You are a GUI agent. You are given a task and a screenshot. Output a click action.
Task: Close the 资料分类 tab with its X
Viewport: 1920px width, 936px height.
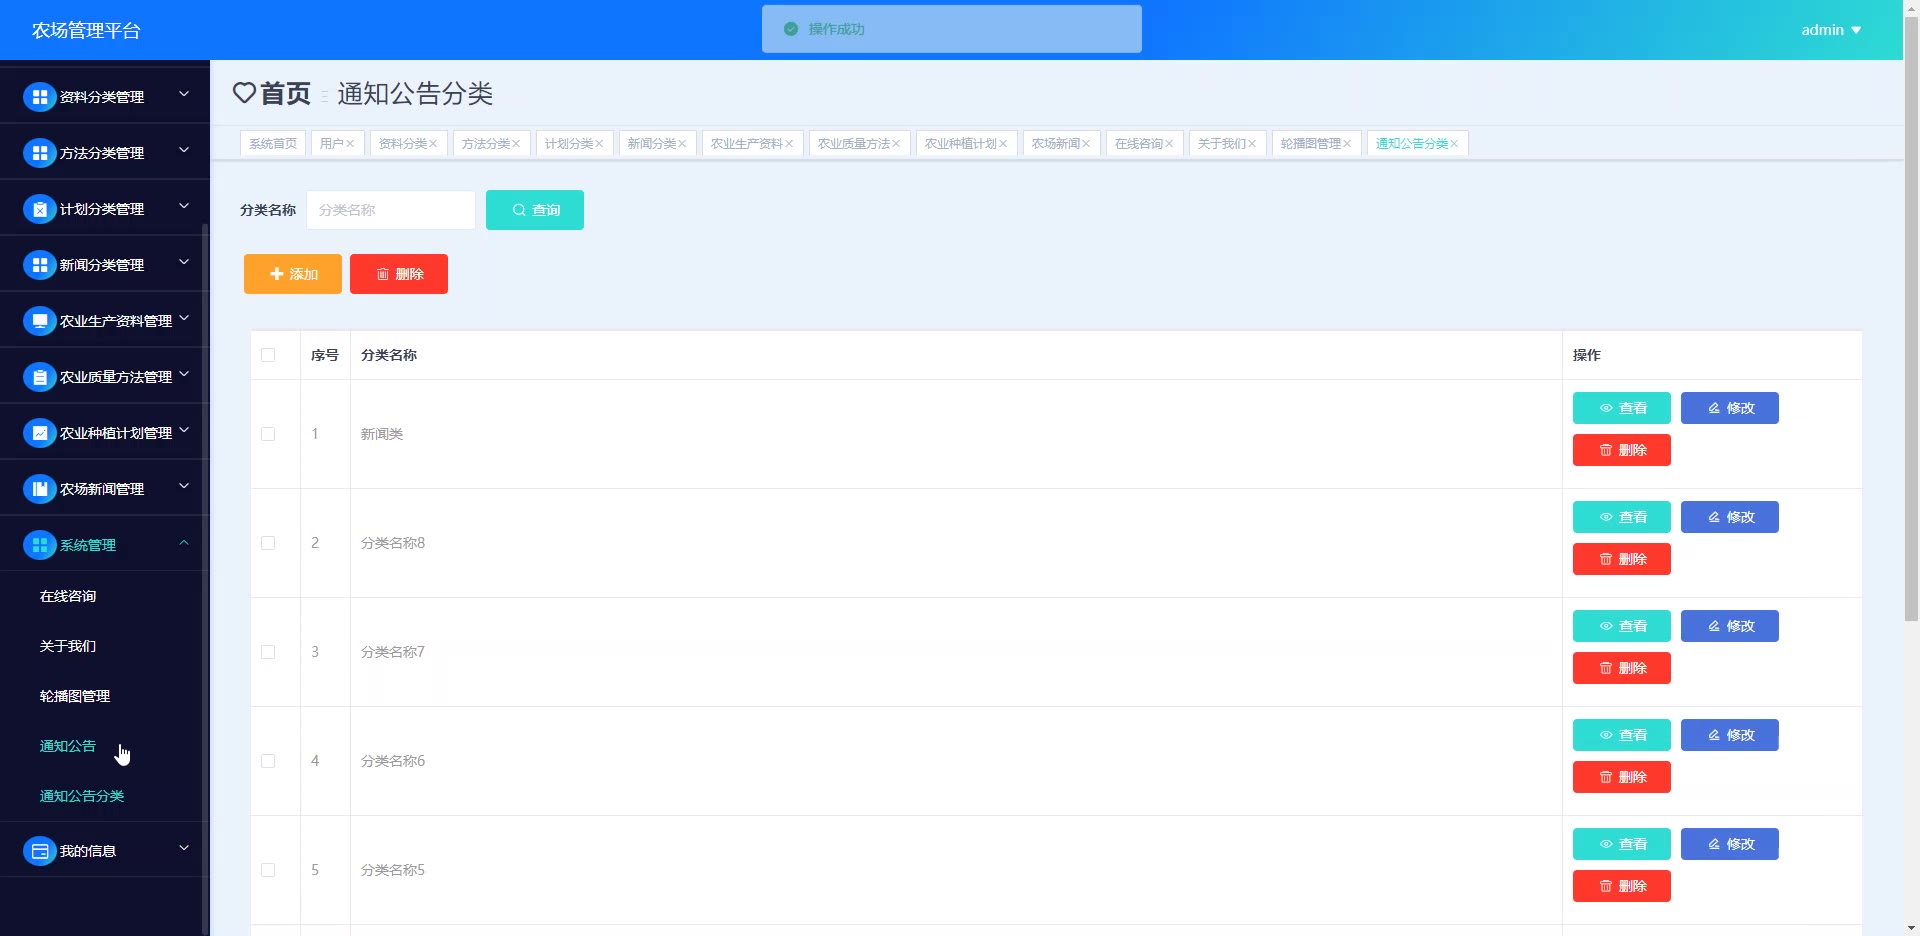[x=433, y=144]
